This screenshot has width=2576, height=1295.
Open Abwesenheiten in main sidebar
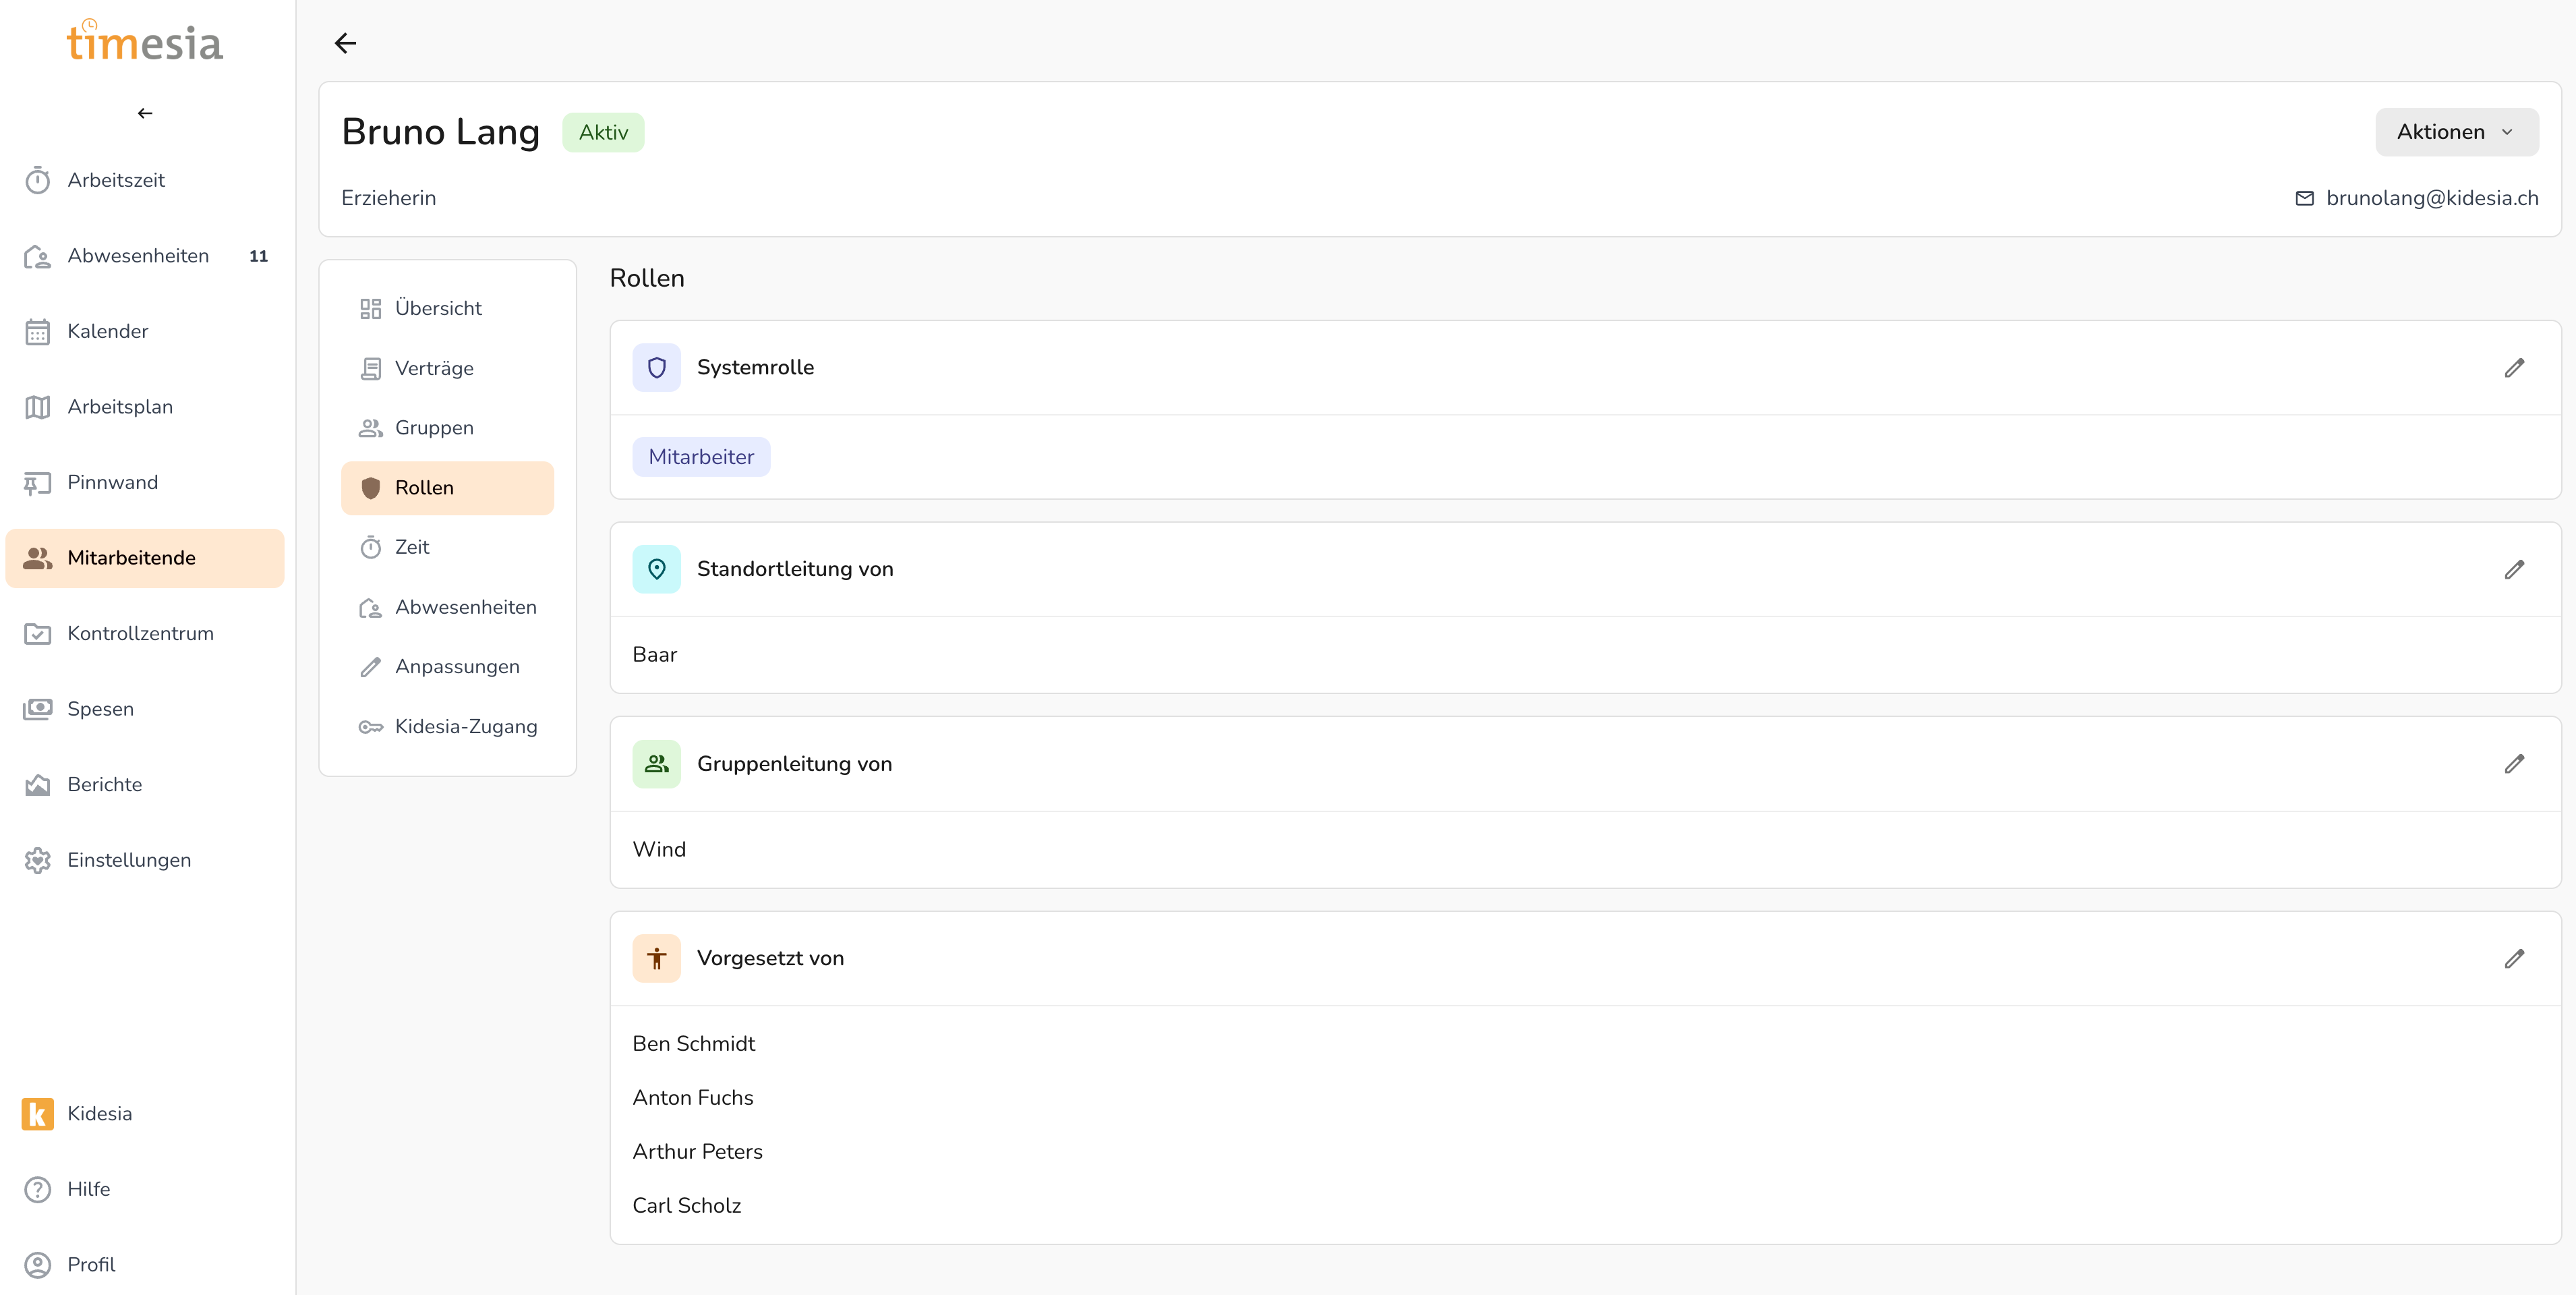tap(138, 256)
